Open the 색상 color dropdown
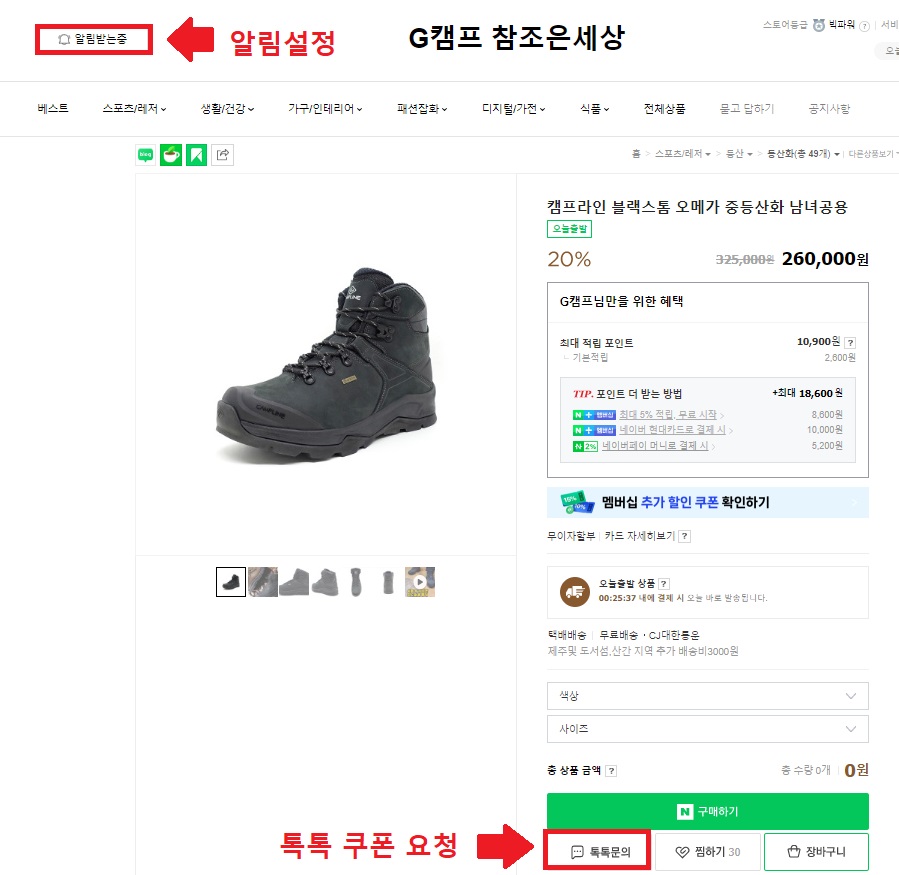Viewport: 899px width, 875px height. click(x=707, y=696)
